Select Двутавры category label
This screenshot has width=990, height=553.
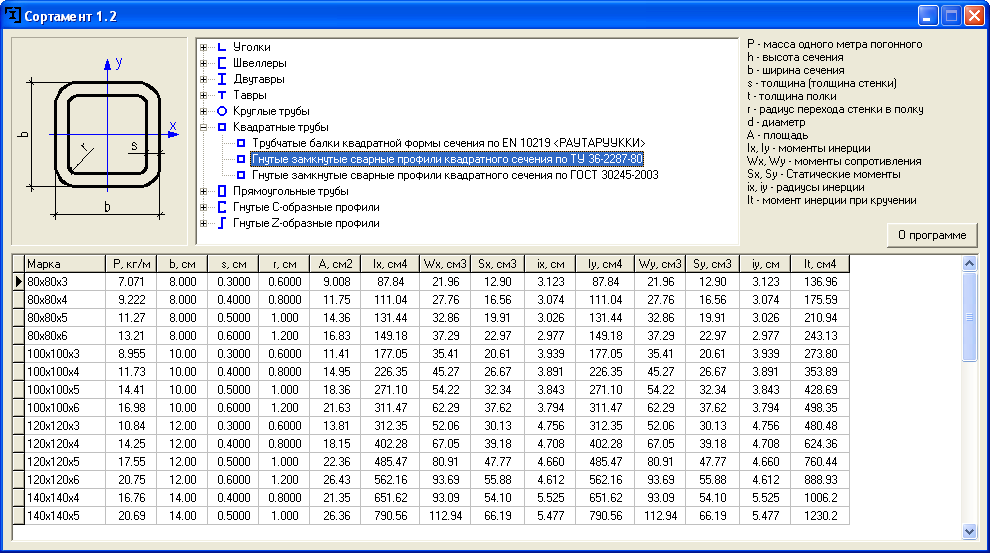(259, 79)
